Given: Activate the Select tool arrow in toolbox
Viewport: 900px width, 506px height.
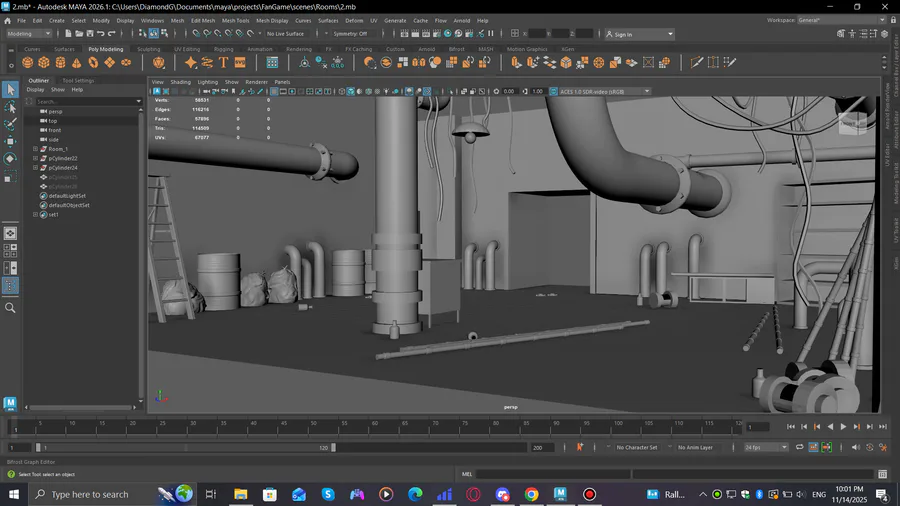Looking at the screenshot, I should (10, 91).
